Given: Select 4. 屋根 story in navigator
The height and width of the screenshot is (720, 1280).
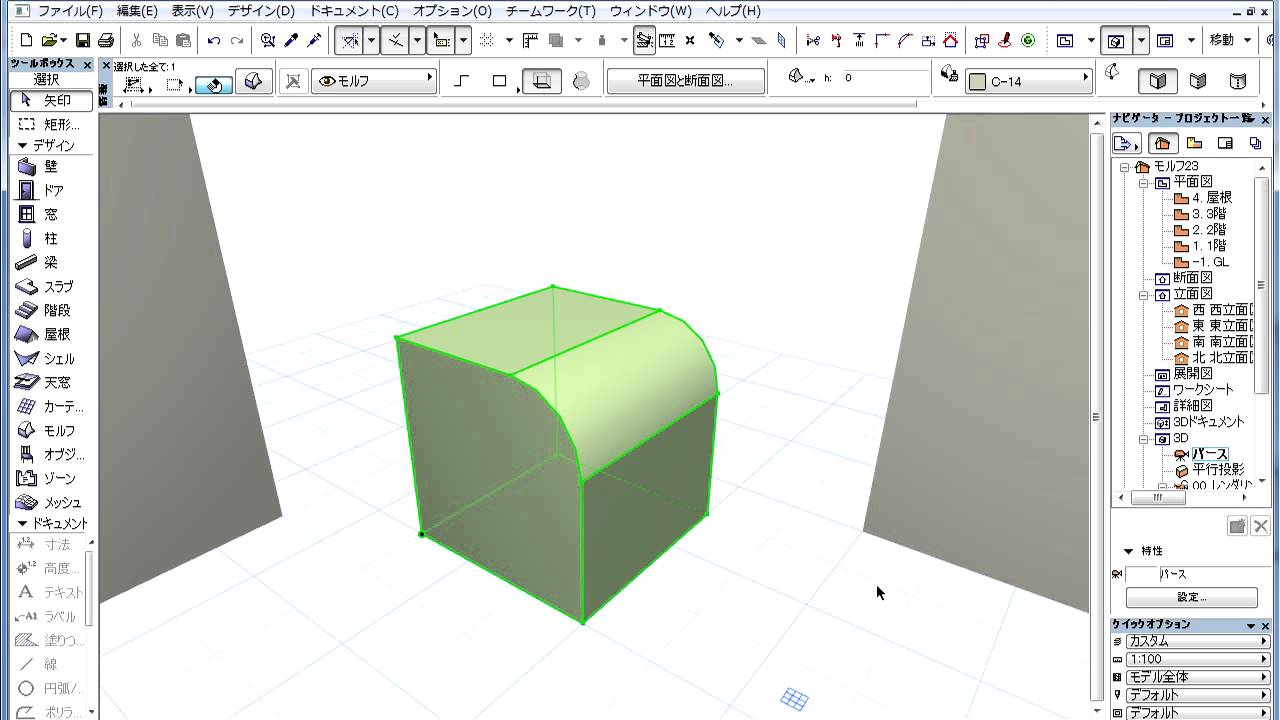Looking at the screenshot, I should (1211, 198).
